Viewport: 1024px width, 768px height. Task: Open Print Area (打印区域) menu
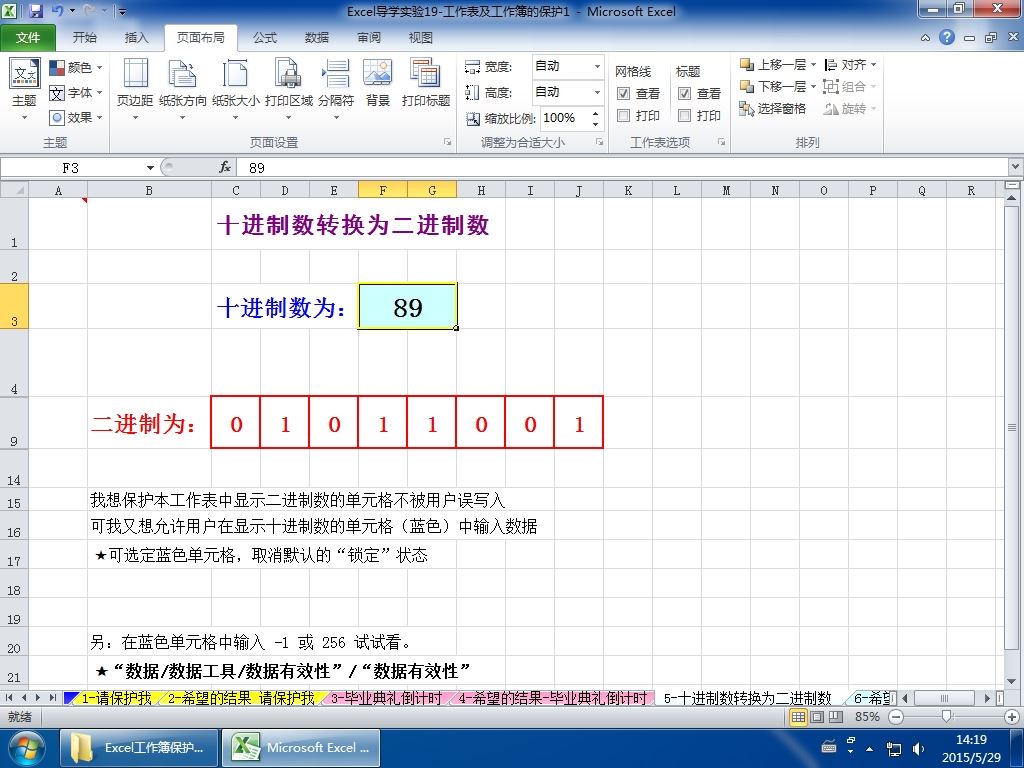coord(288,90)
